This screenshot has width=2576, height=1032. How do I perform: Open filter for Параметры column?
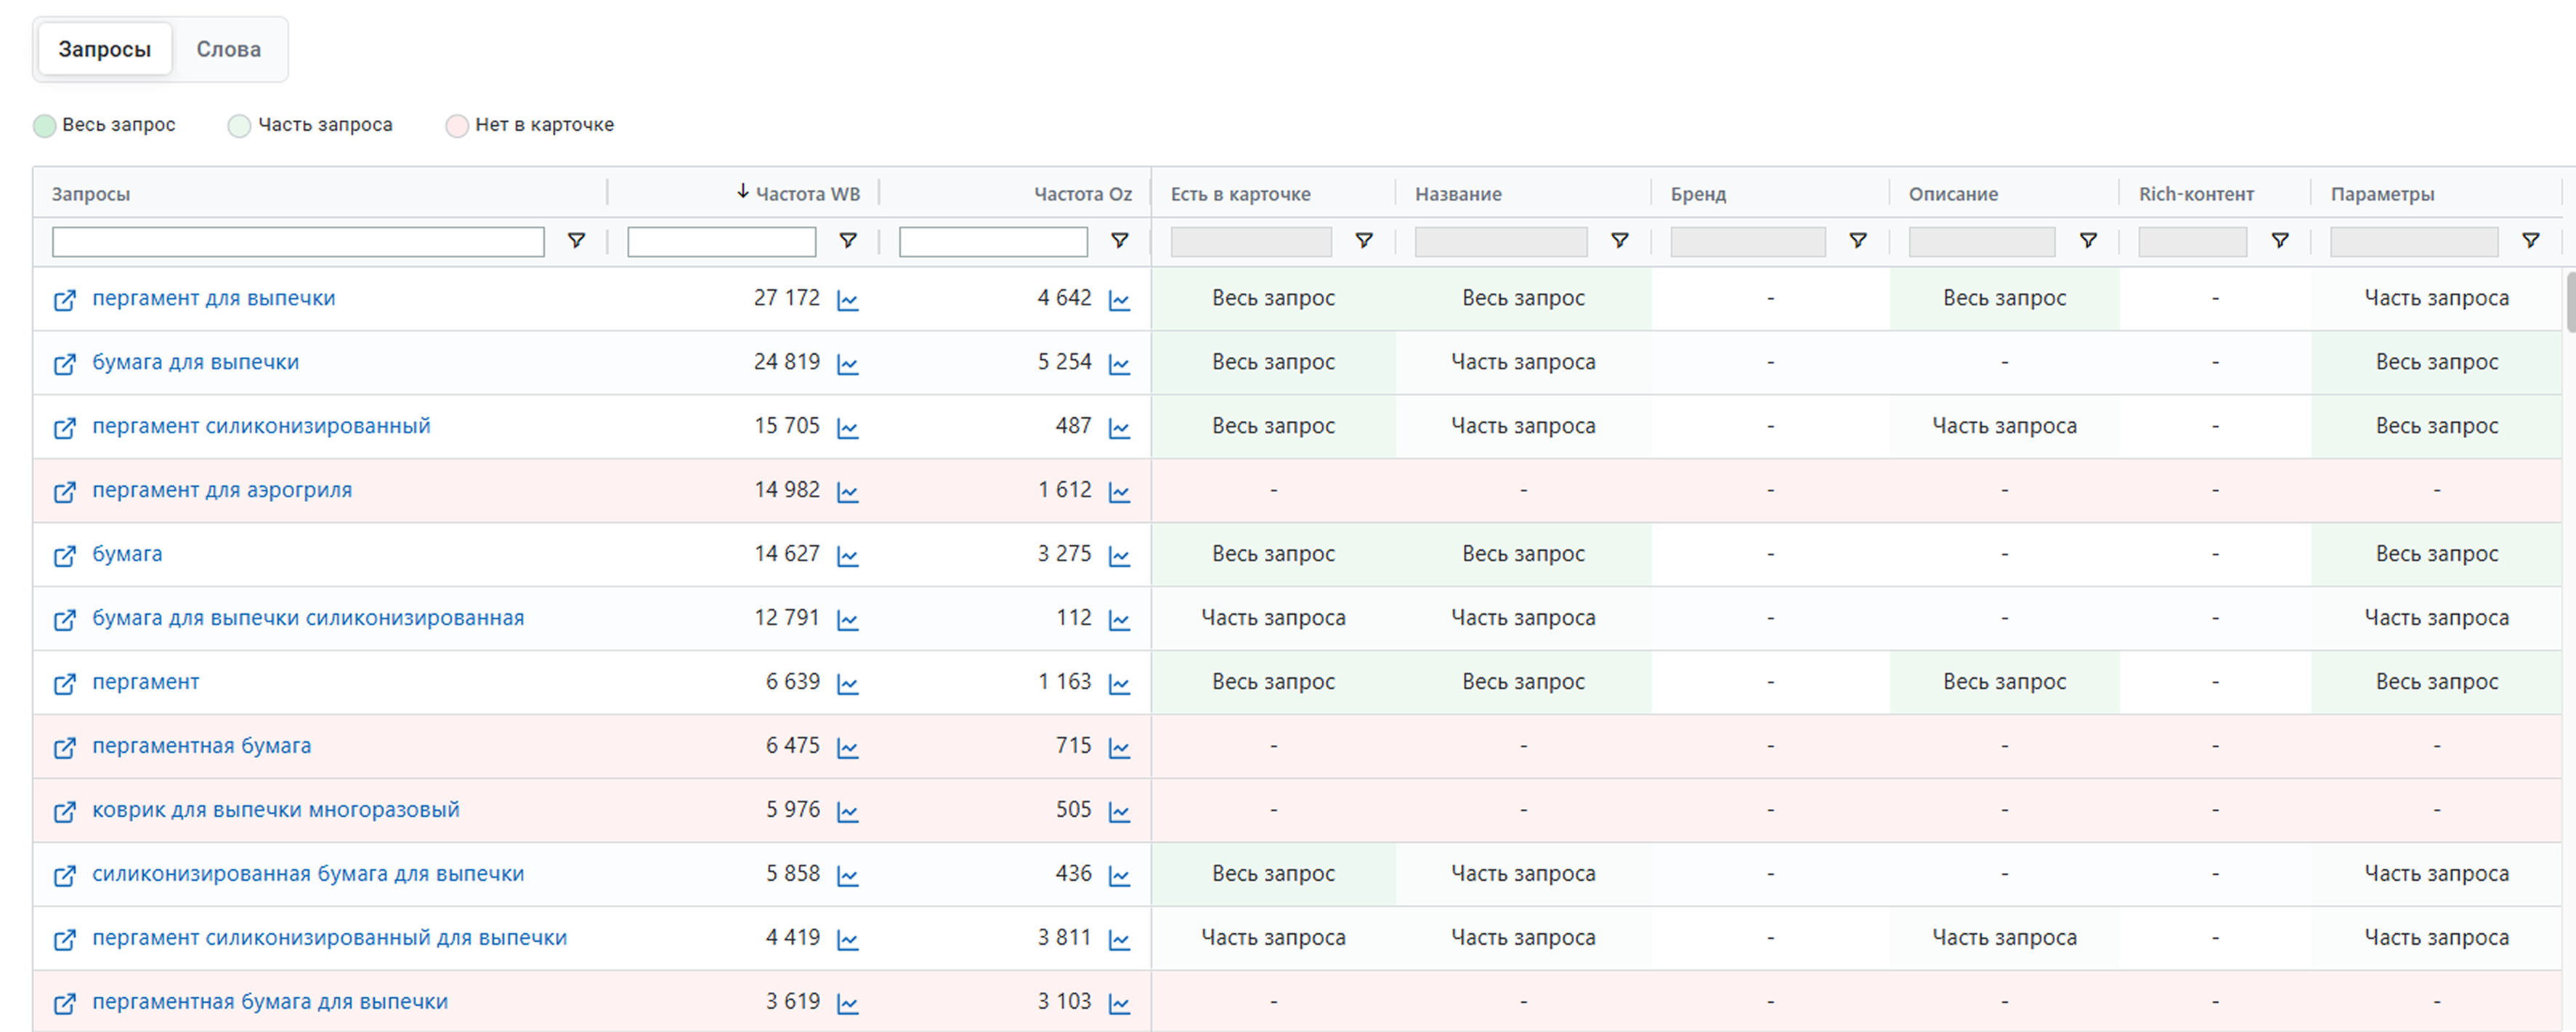(x=2530, y=241)
